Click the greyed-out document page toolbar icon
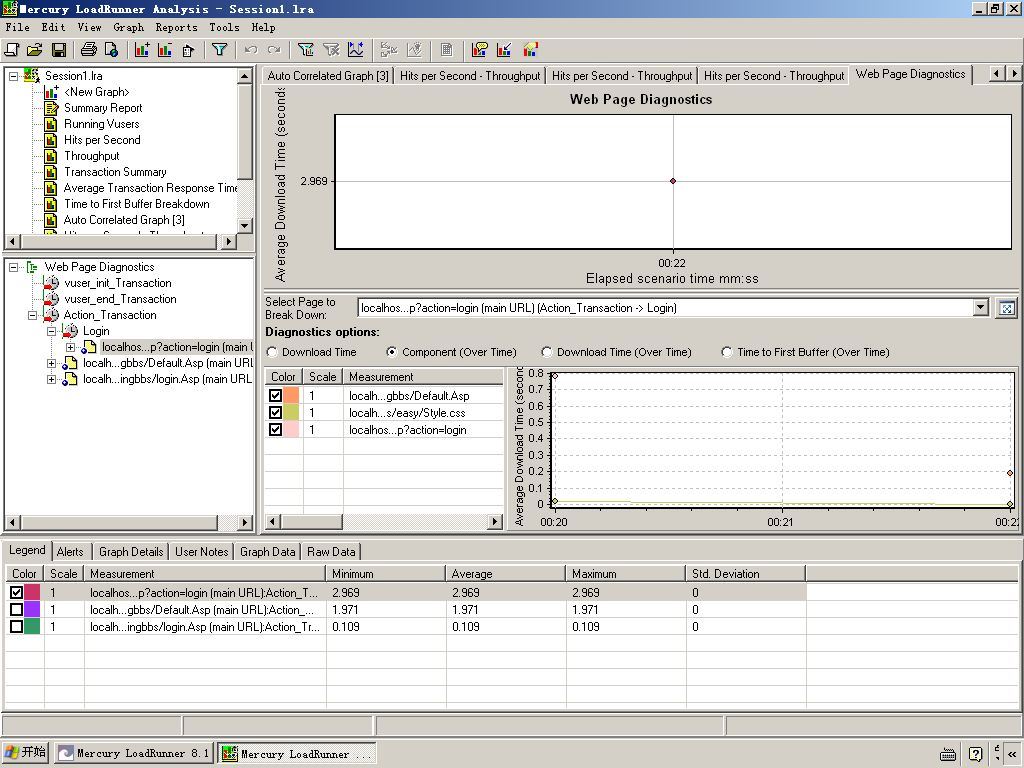The width and height of the screenshot is (1024, 768). tap(447, 50)
